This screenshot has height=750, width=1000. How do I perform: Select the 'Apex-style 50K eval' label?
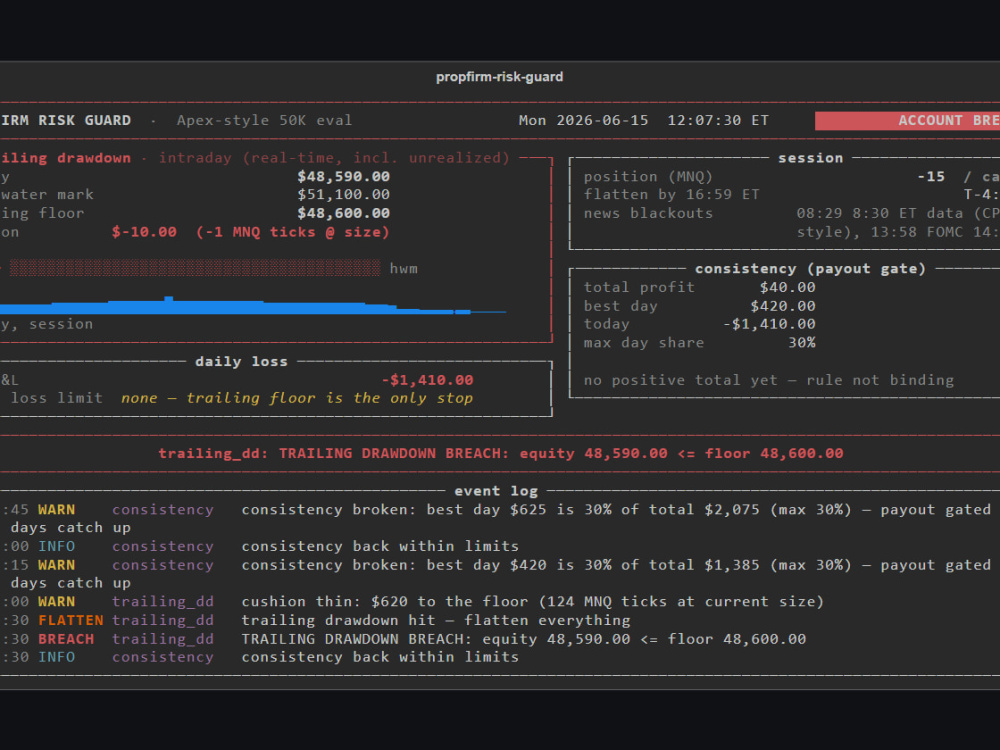coord(264,121)
